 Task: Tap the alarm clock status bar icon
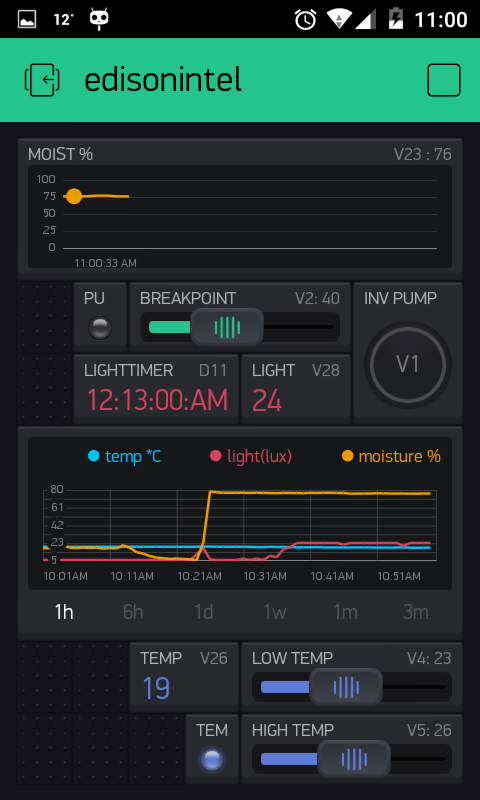pos(305,19)
